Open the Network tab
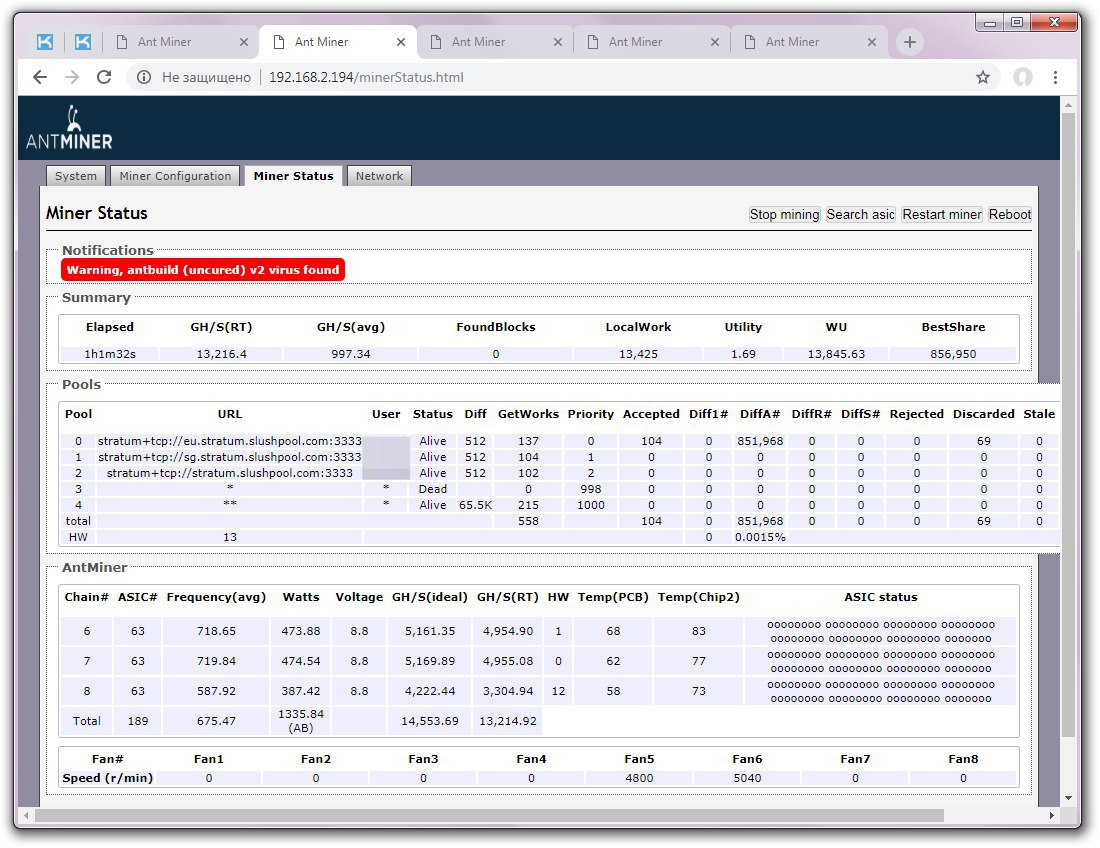Viewport: 1100px width, 848px height. point(379,176)
